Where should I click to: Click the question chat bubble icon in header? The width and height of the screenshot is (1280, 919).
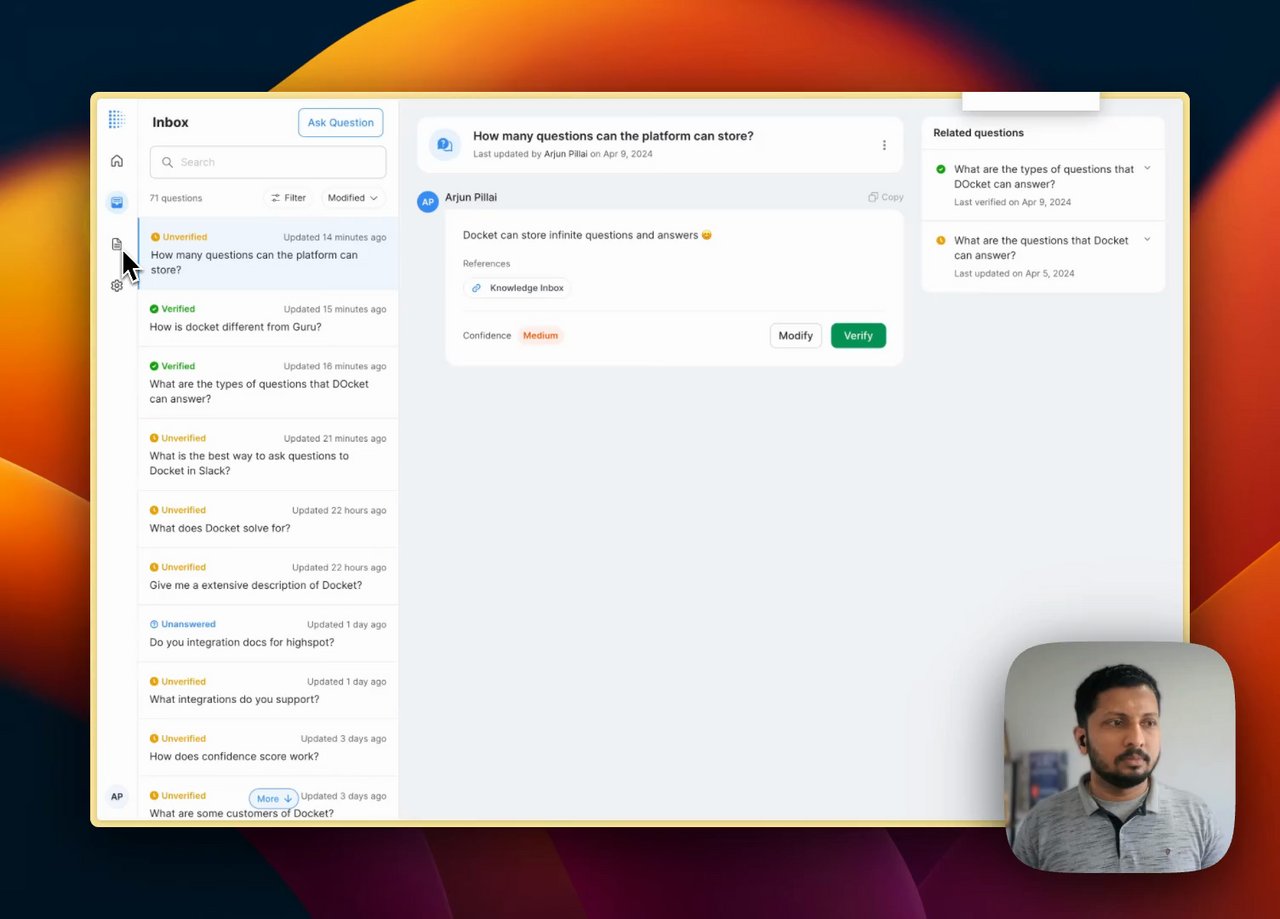(445, 145)
